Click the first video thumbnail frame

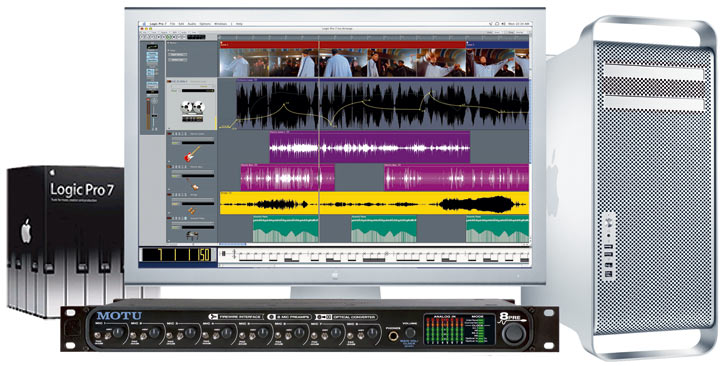(x=244, y=63)
